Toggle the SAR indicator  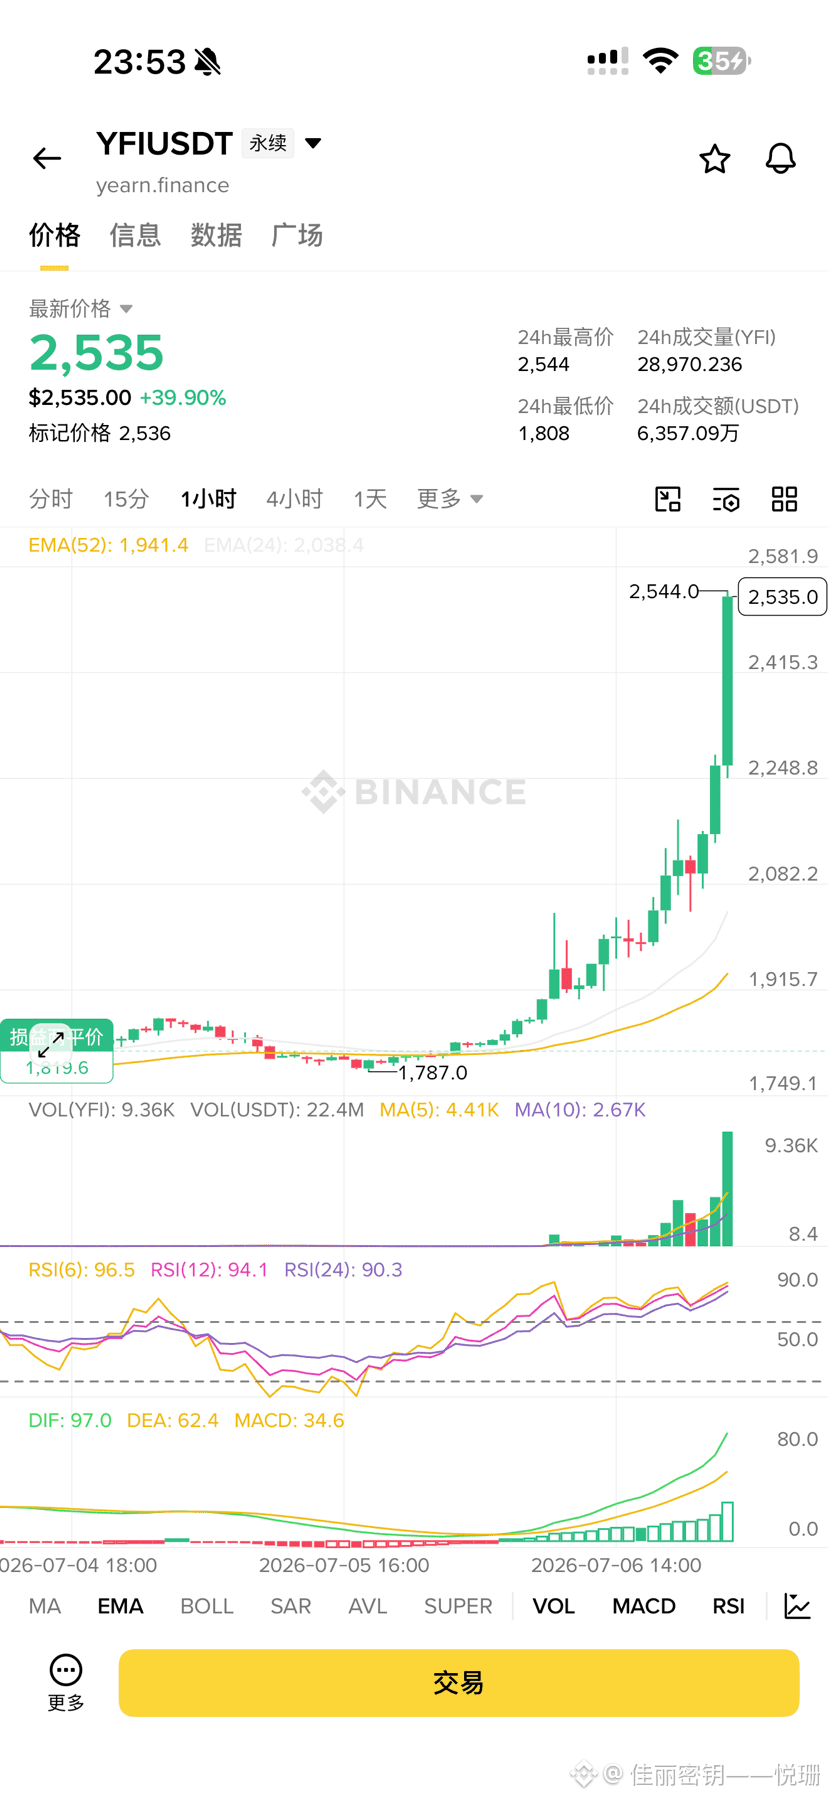tap(290, 1606)
